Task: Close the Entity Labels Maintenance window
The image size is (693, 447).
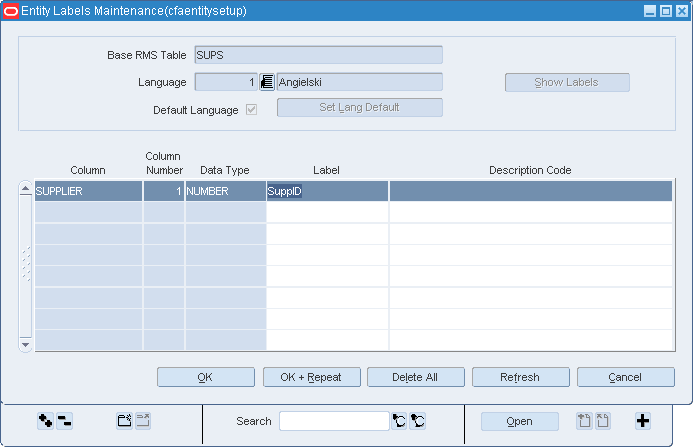Action: (682, 11)
